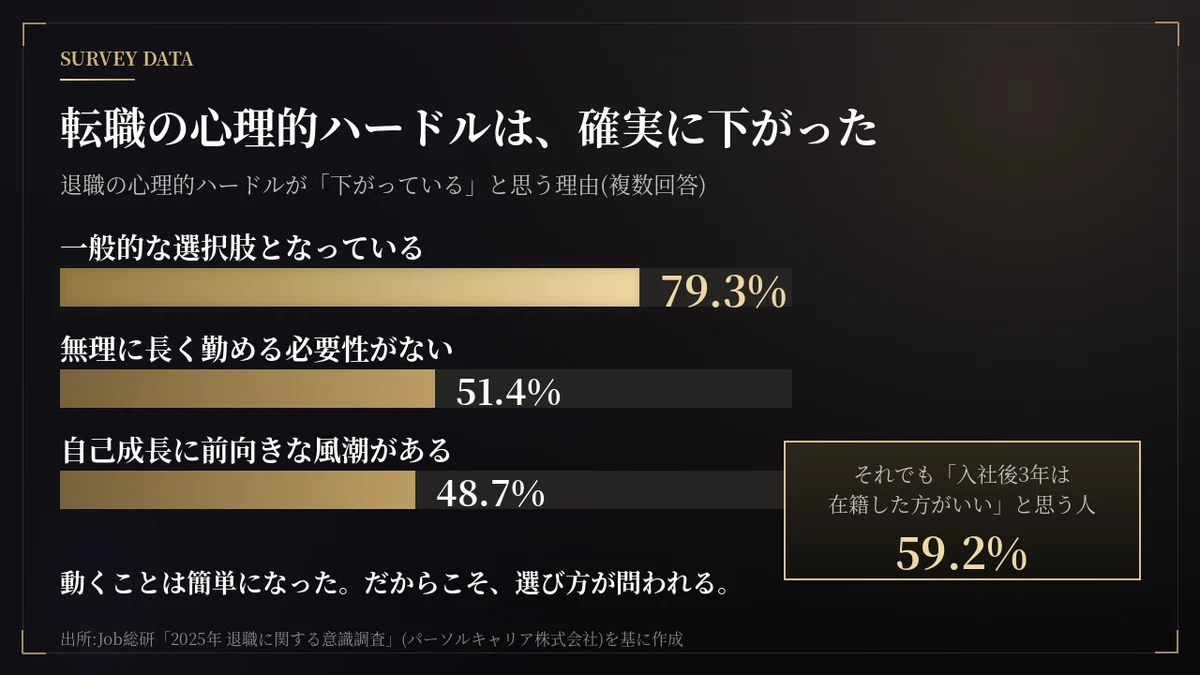The image size is (1200, 675).
Task: Click the label 無理に長く勤める必要性がない
Action: pos(257,349)
